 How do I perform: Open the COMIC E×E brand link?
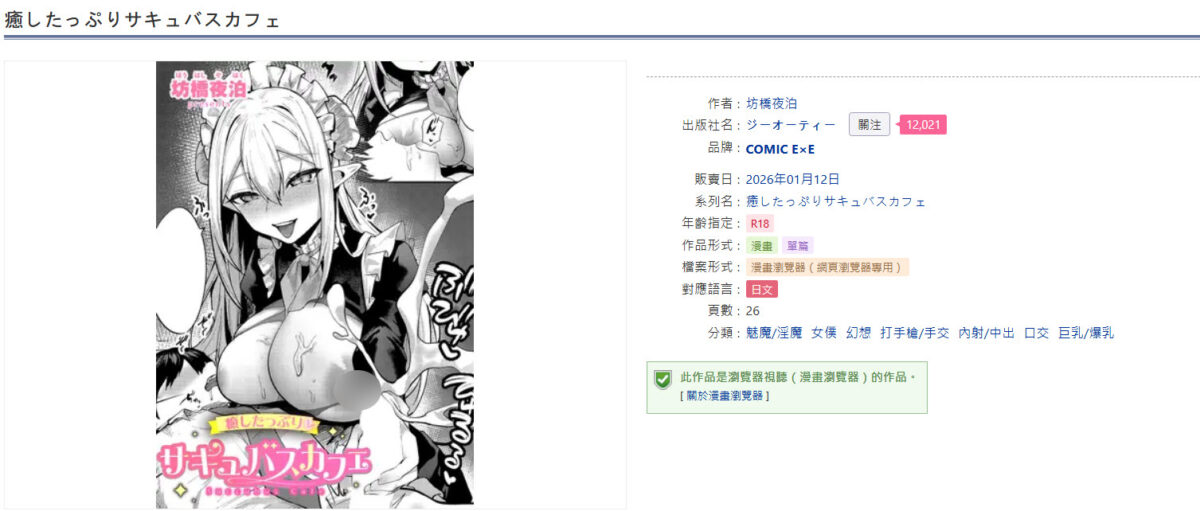tap(781, 149)
